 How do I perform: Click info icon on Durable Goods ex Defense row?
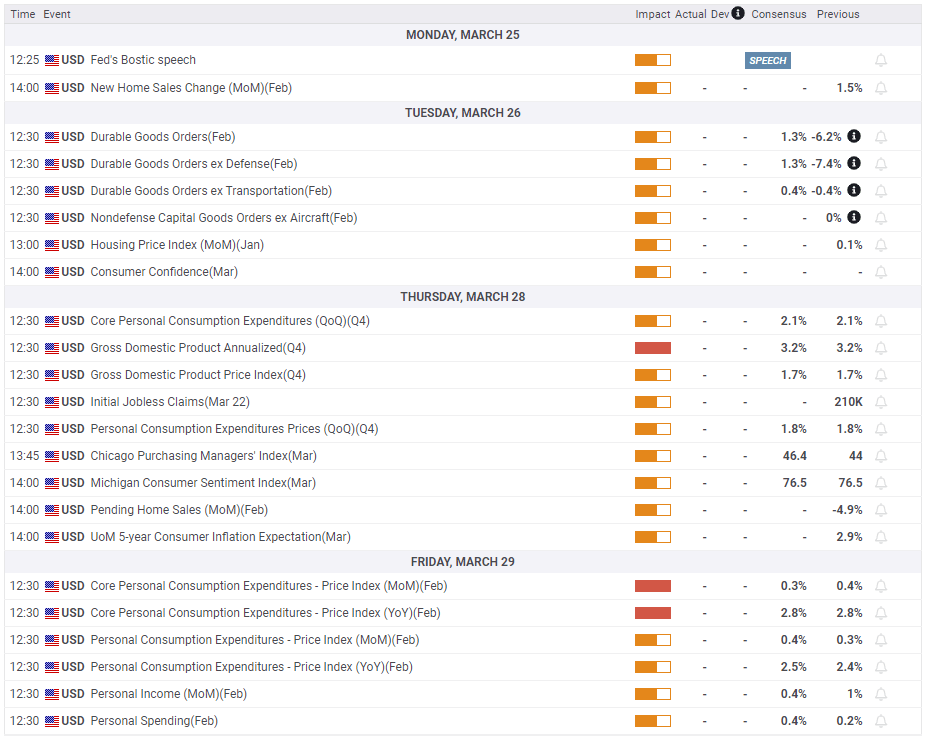tap(854, 164)
